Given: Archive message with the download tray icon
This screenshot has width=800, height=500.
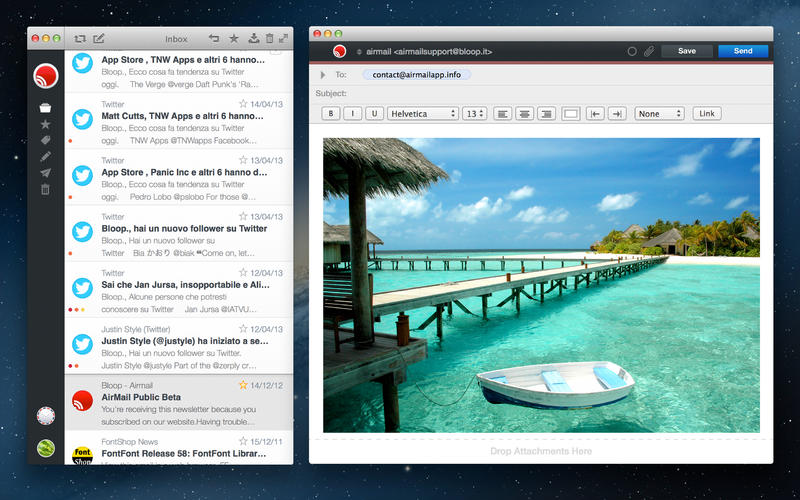Looking at the screenshot, I should click(254, 38).
